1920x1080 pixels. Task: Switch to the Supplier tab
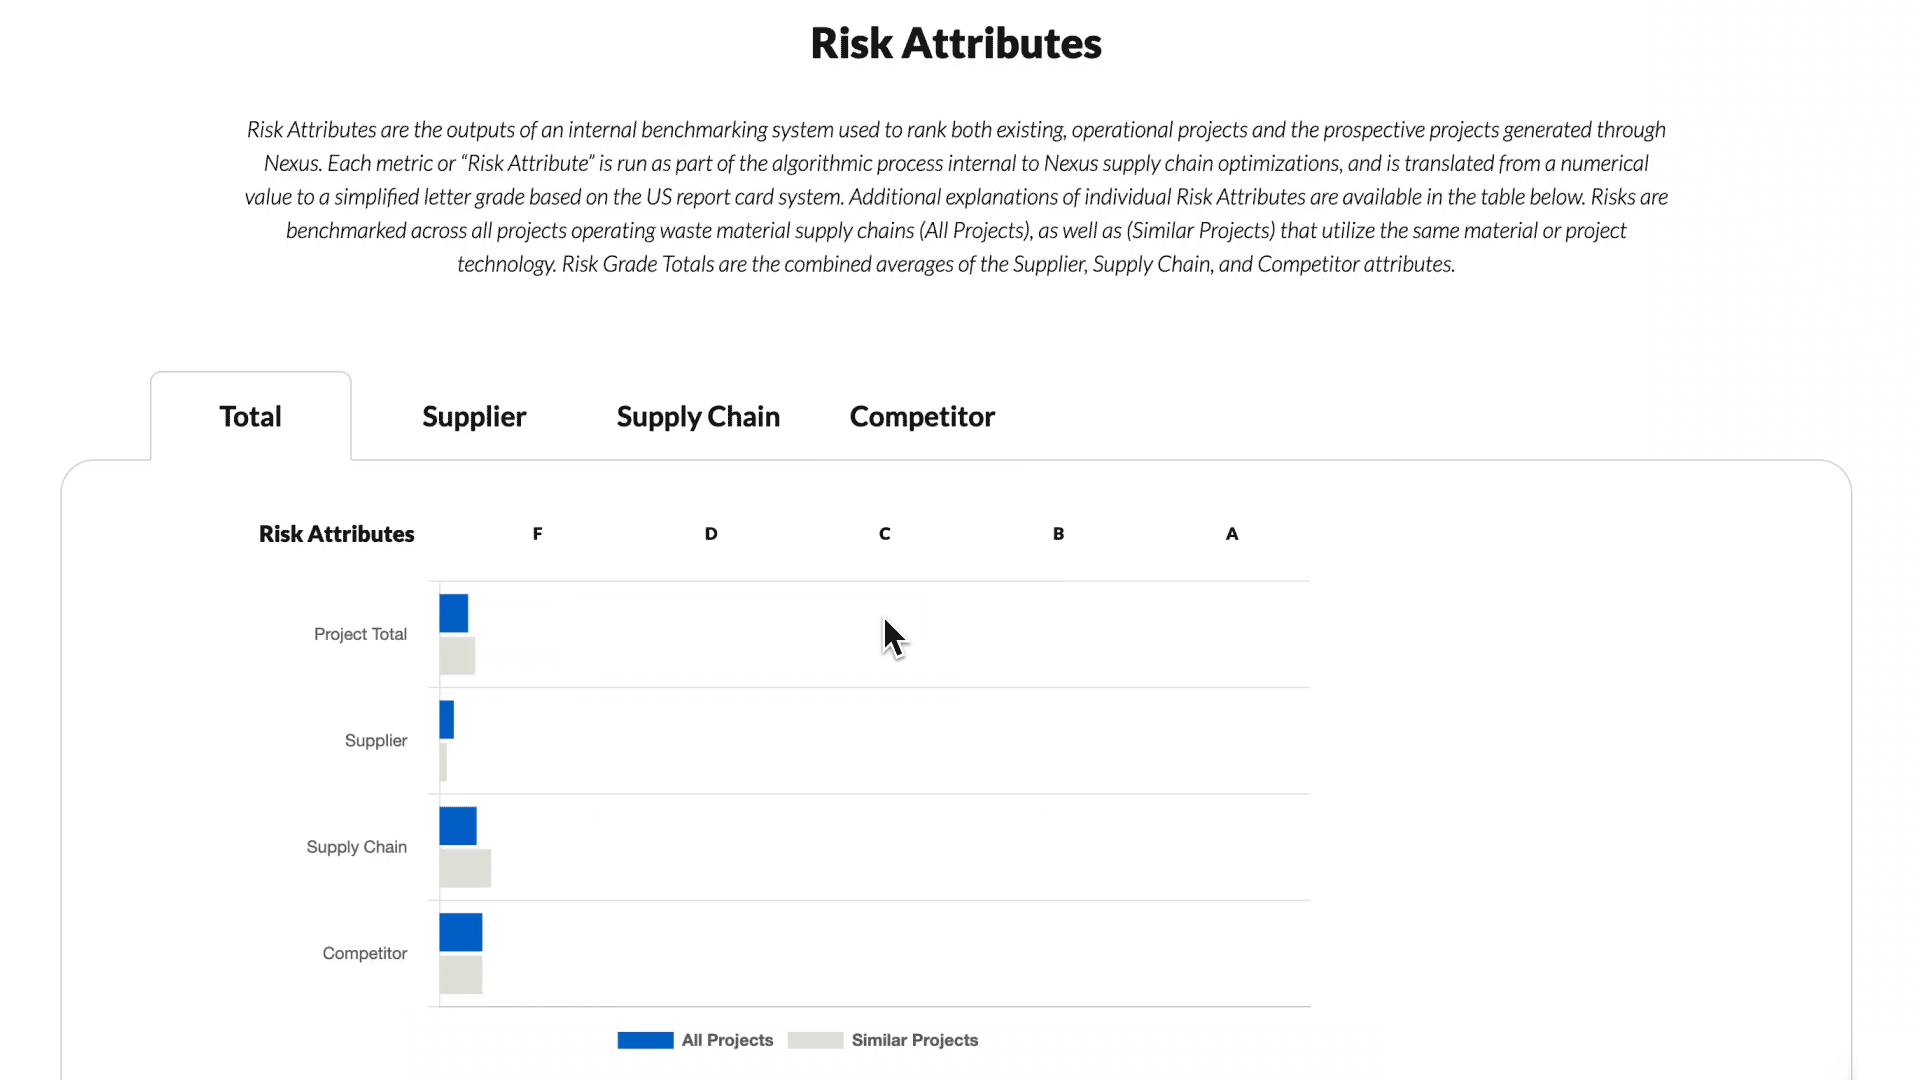coord(474,416)
